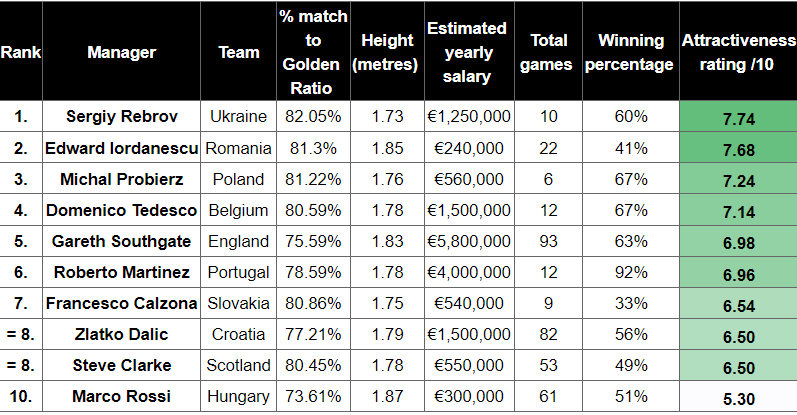Screen dimensions: 797x415
Task: Click the 93 total games cell
Action: [549, 241]
